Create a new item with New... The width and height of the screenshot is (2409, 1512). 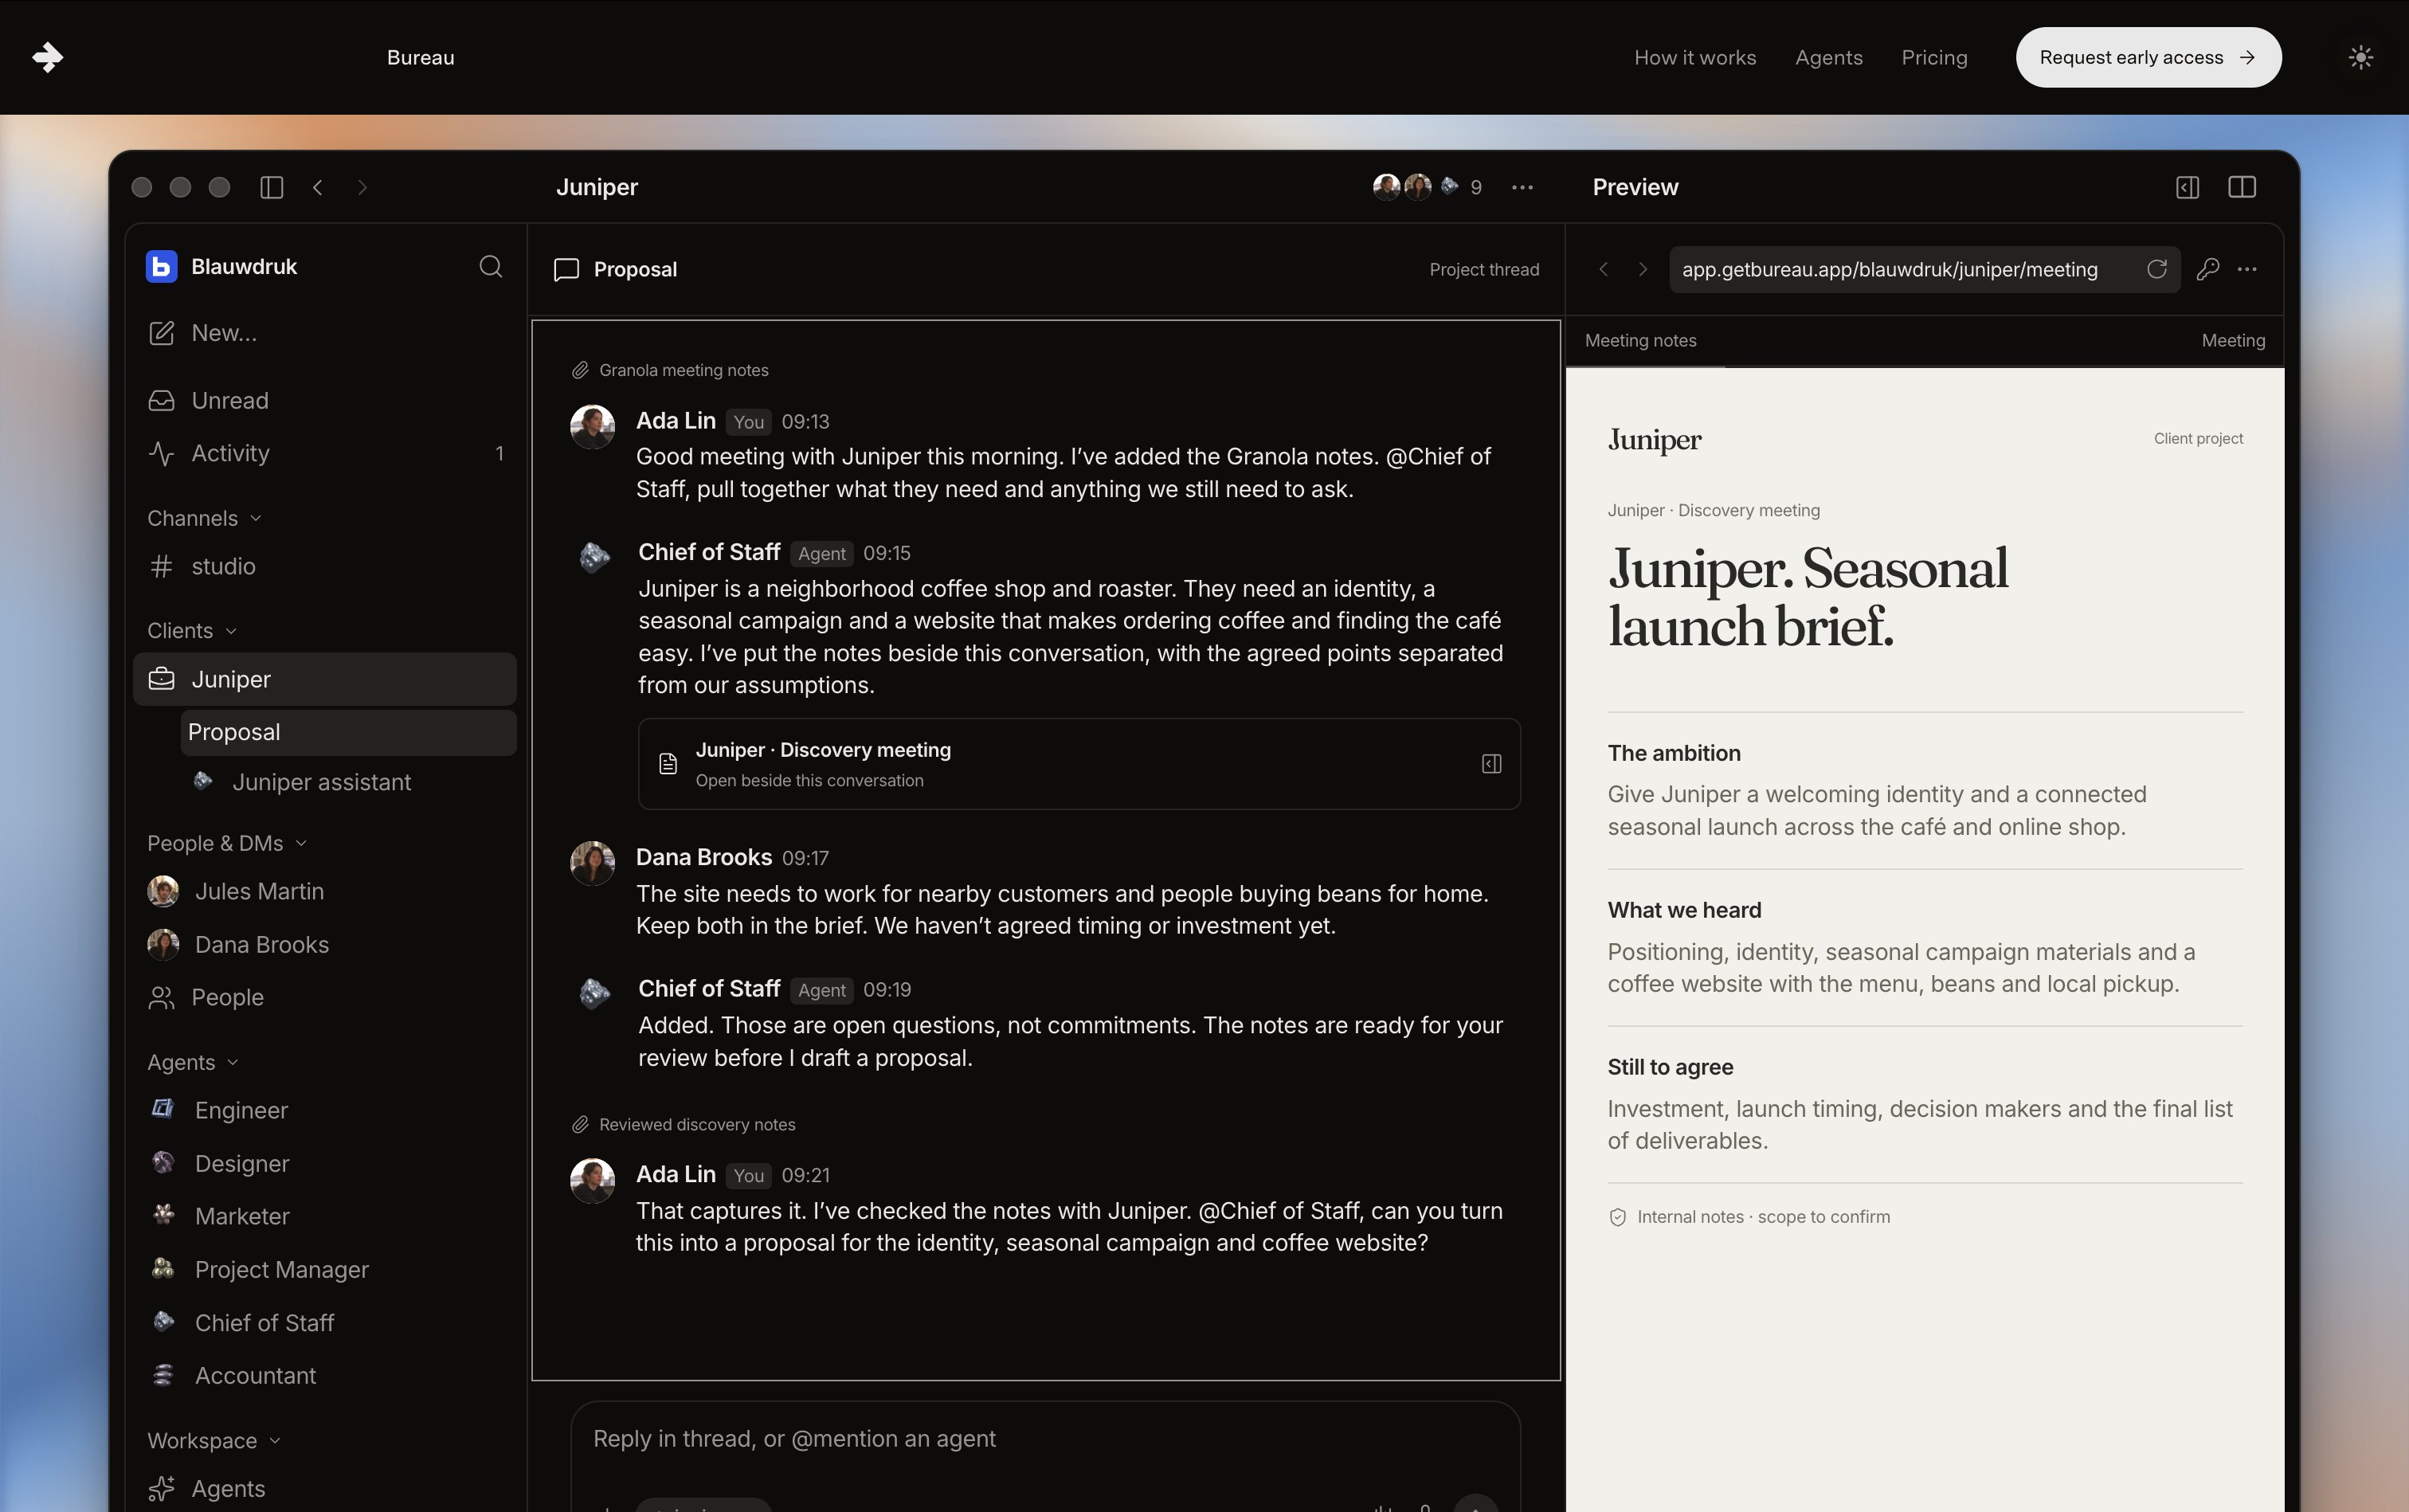click(325, 333)
